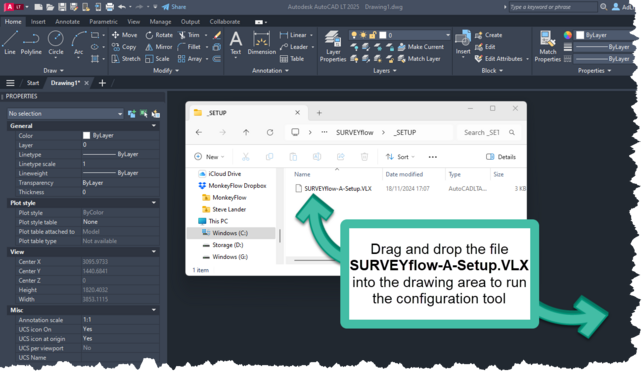Screen dimensions: 644x374
Task: Click the Share button
Action: (x=174, y=7)
